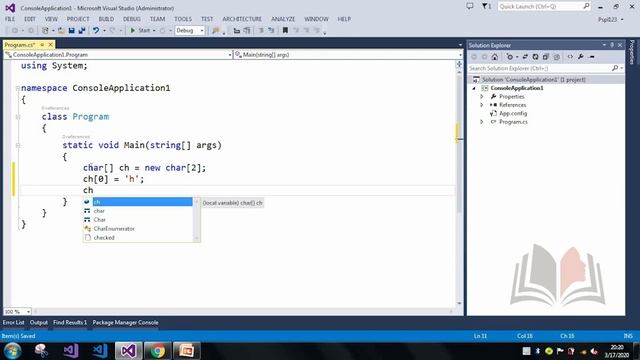Open the Start button dropdown arrow
The image size is (640, 360).
tap(154, 31)
